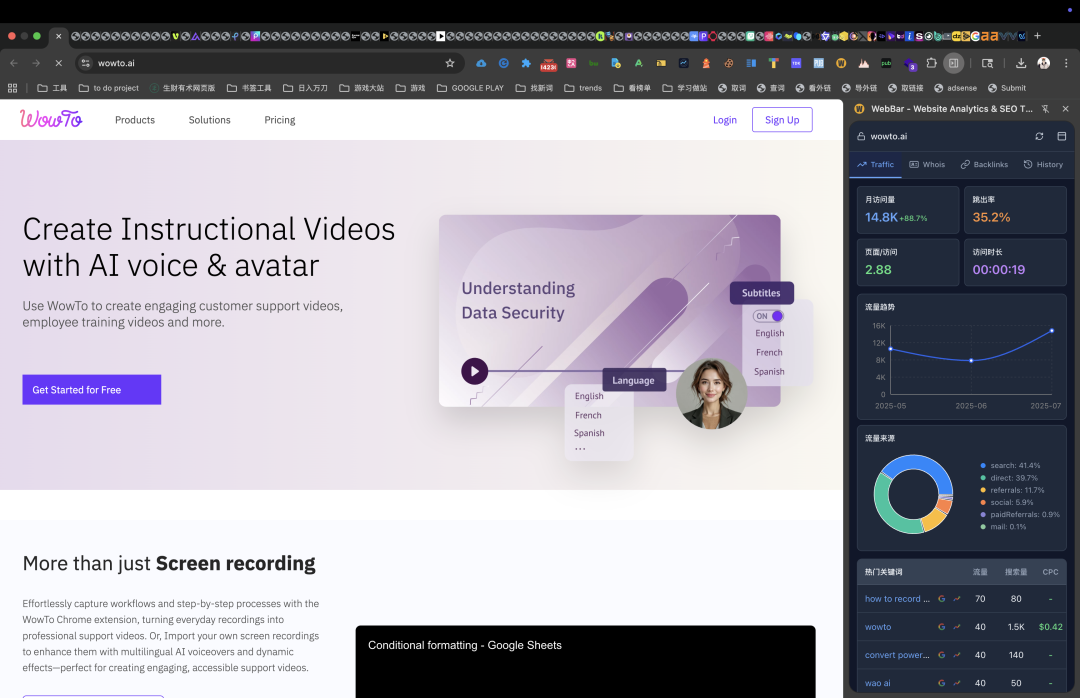Unpin the WebBar side panel
The image size is (1080, 698).
(1045, 109)
